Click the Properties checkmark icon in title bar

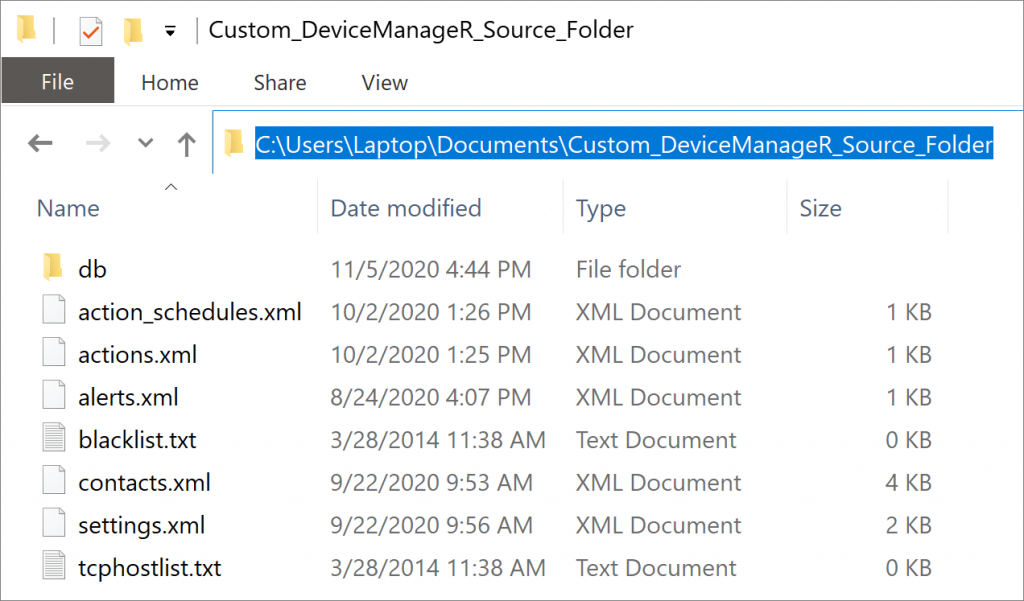pyautogui.click(x=91, y=32)
